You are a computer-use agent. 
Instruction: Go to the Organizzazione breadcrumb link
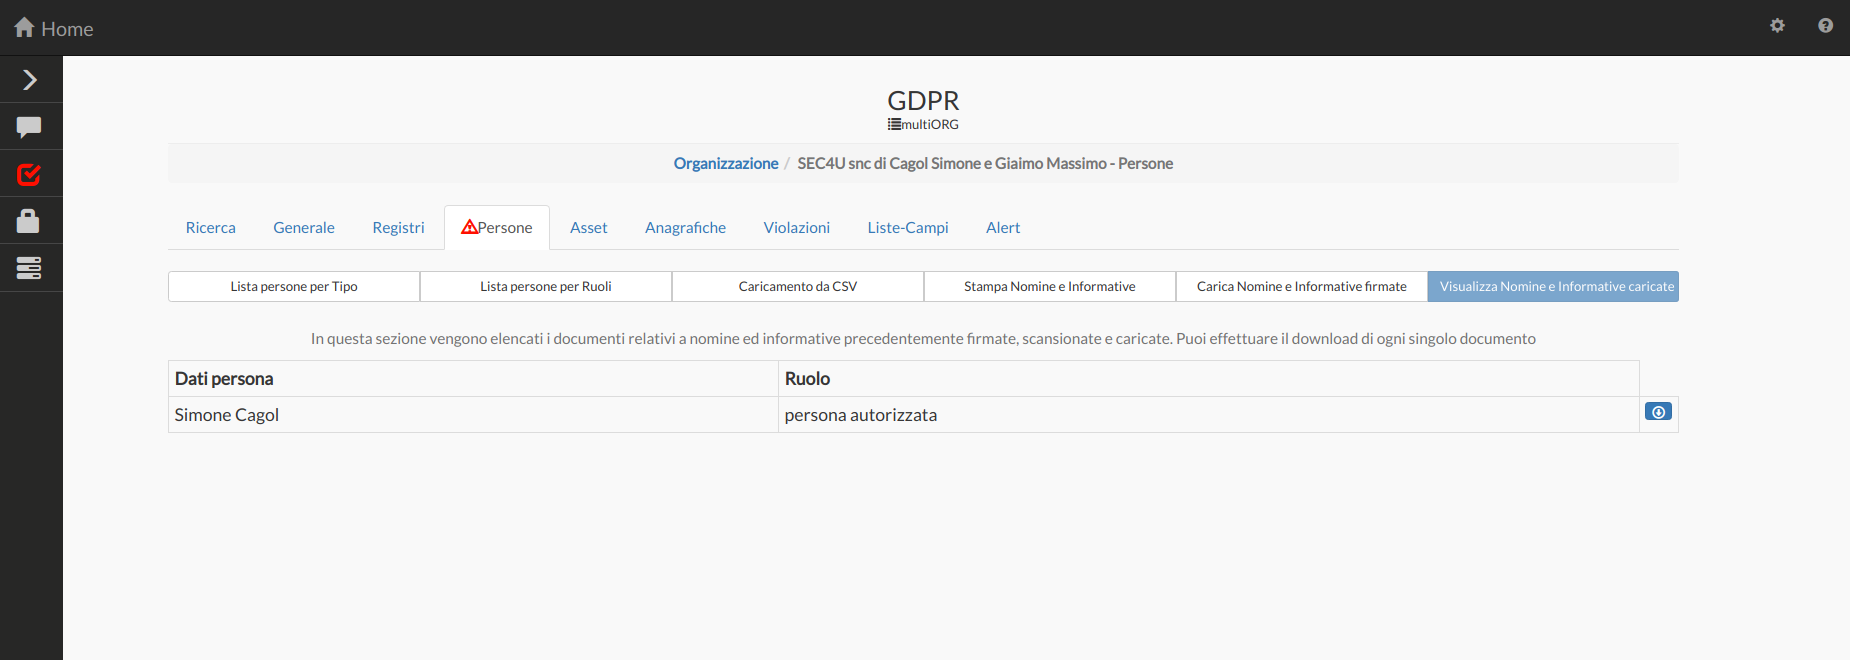click(725, 163)
